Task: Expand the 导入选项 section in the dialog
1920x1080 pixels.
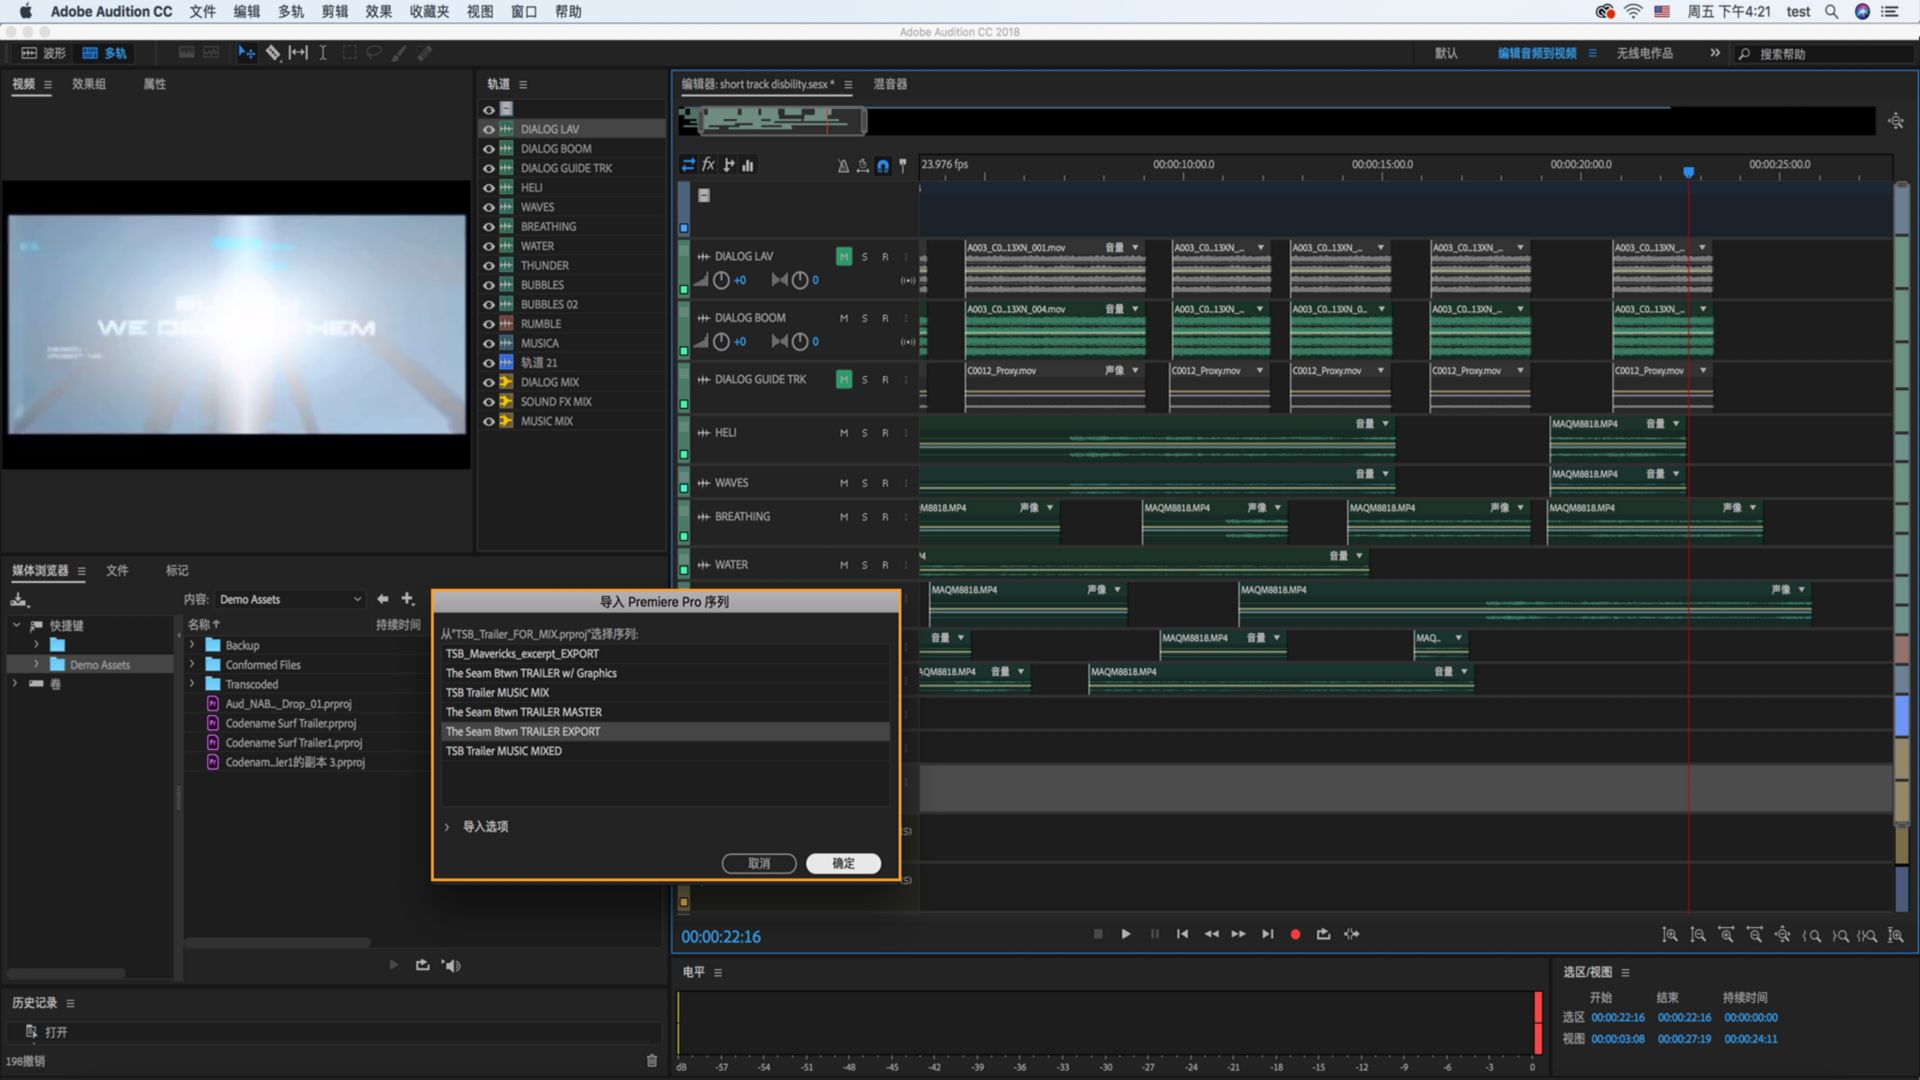Action: pyautogui.click(x=483, y=826)
